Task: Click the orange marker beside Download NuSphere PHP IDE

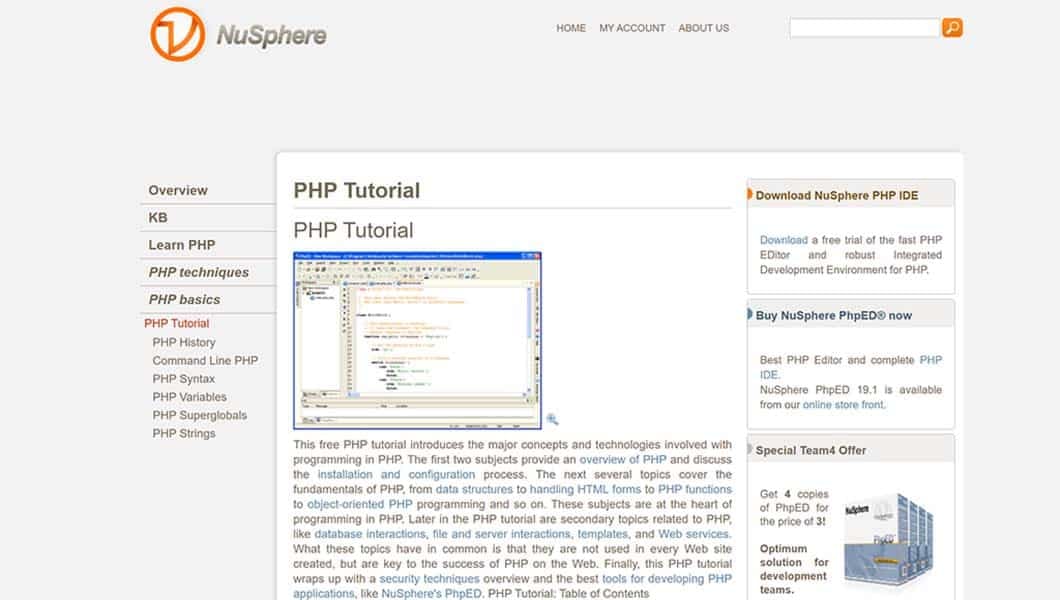Action: coord(749,195)
